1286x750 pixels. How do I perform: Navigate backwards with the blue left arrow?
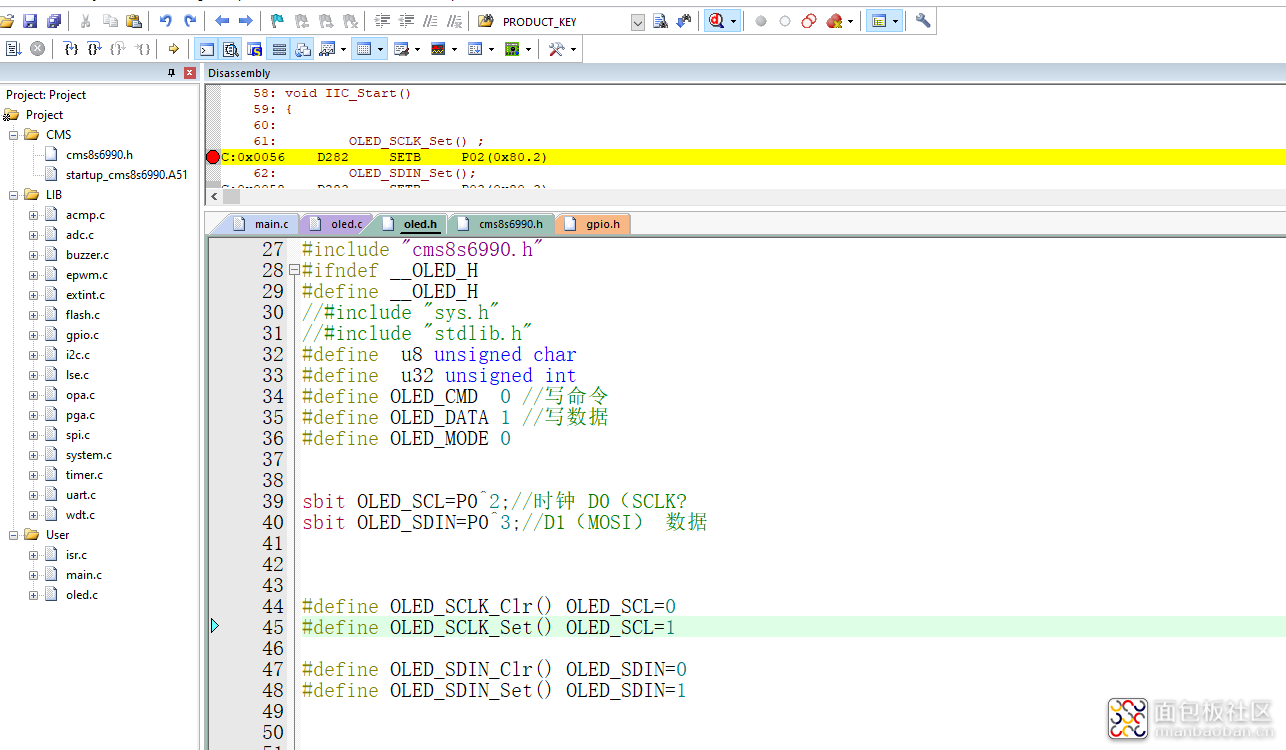222,21
